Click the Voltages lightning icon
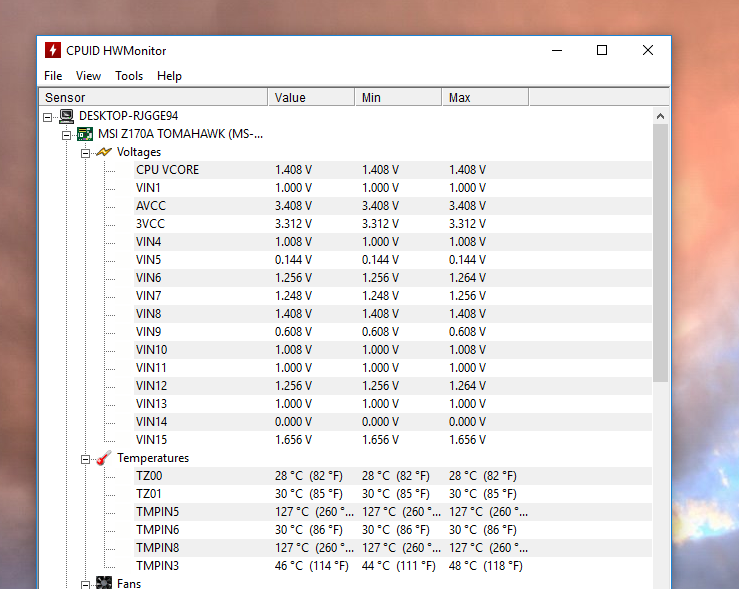Viewport: 739px width, 589px height. pyautogui.click(x=104, y=152)
